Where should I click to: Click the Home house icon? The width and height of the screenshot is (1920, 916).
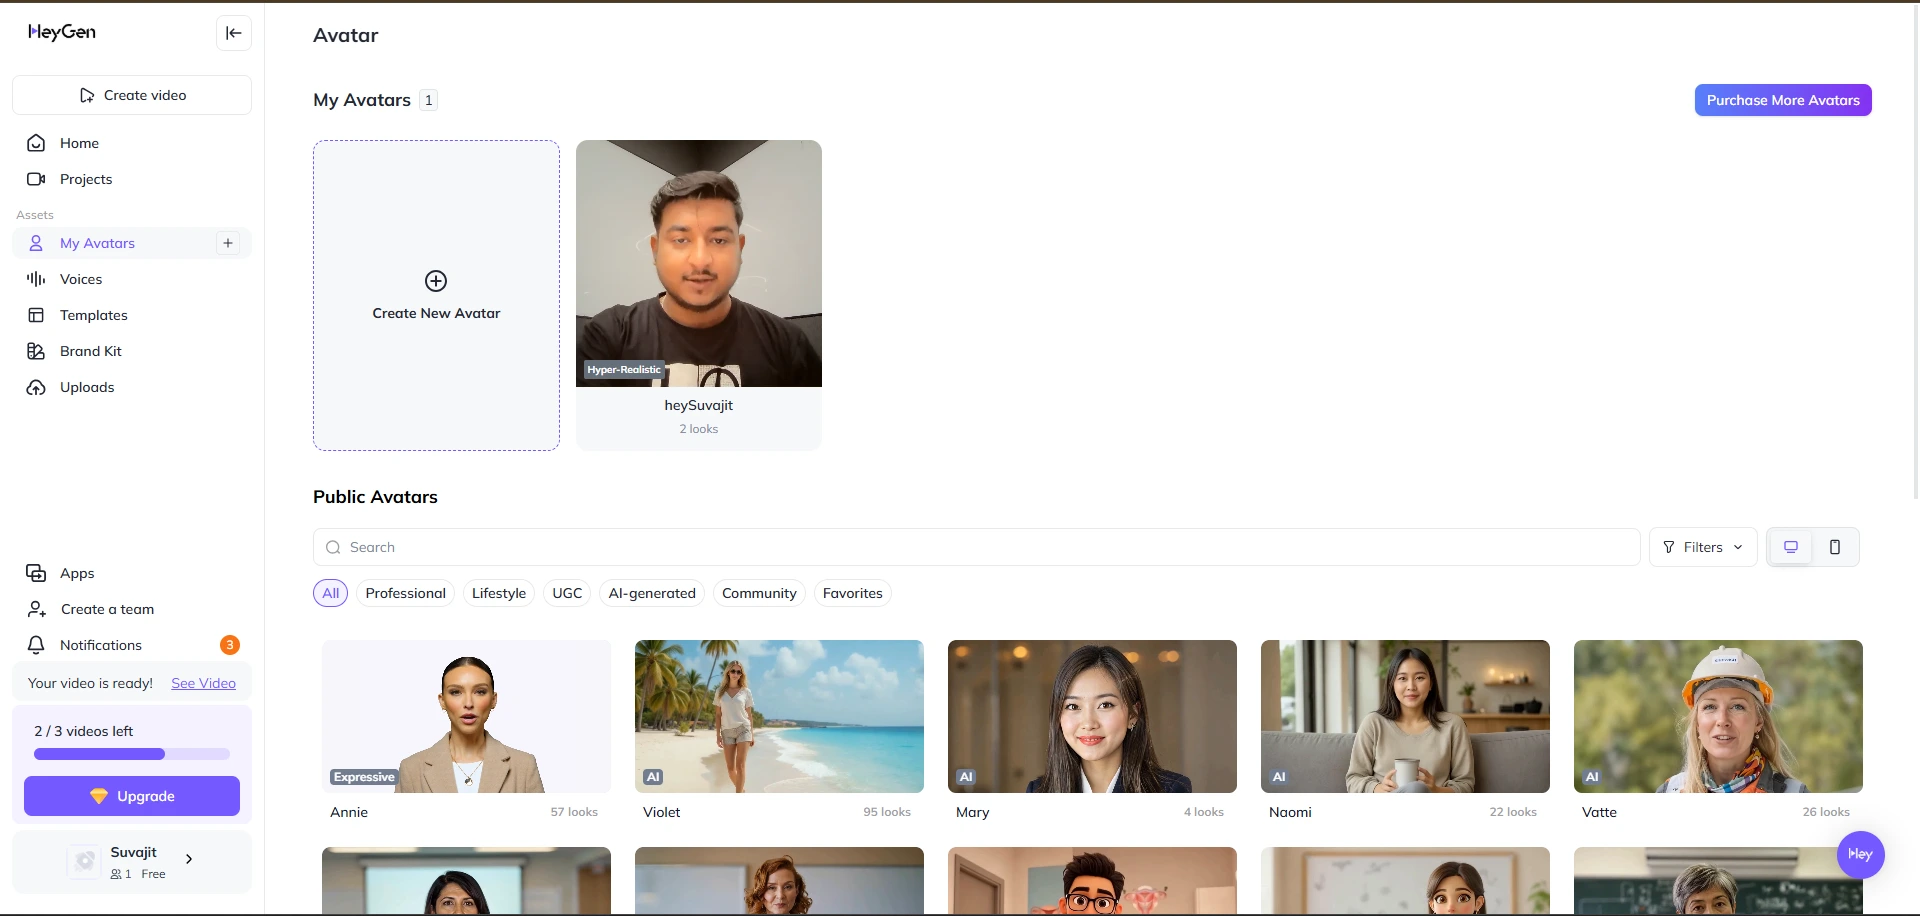[36, 143]
